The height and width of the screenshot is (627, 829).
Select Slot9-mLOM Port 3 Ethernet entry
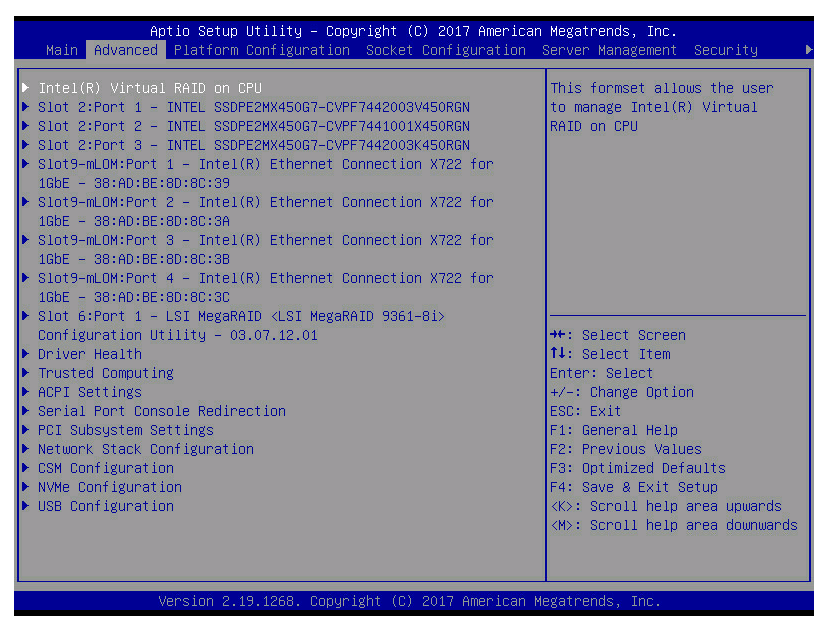[x=265, y=240]
